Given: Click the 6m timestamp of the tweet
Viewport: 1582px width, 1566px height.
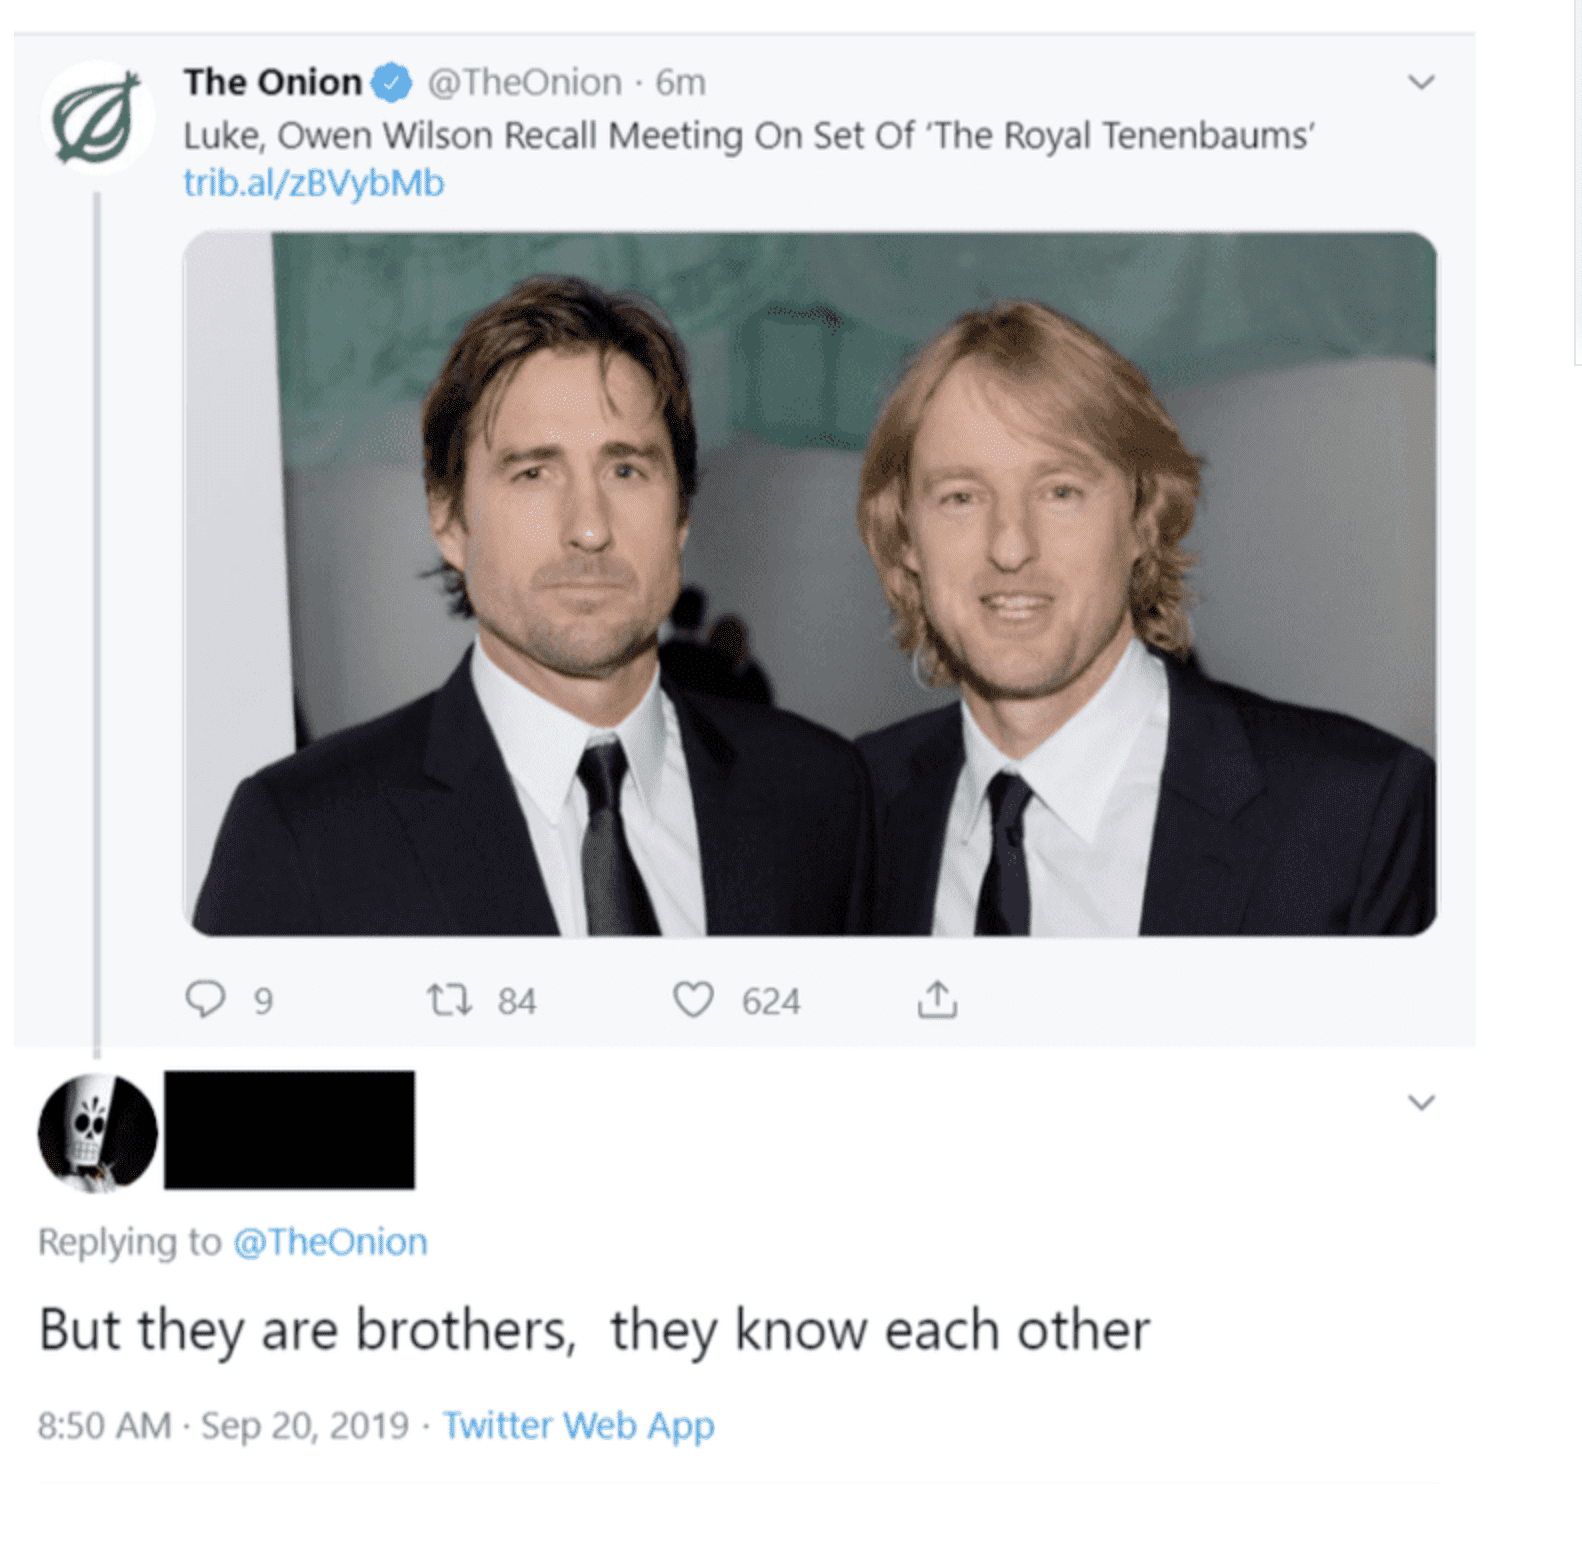Looking at the screenshot, I should pos(680,82).
